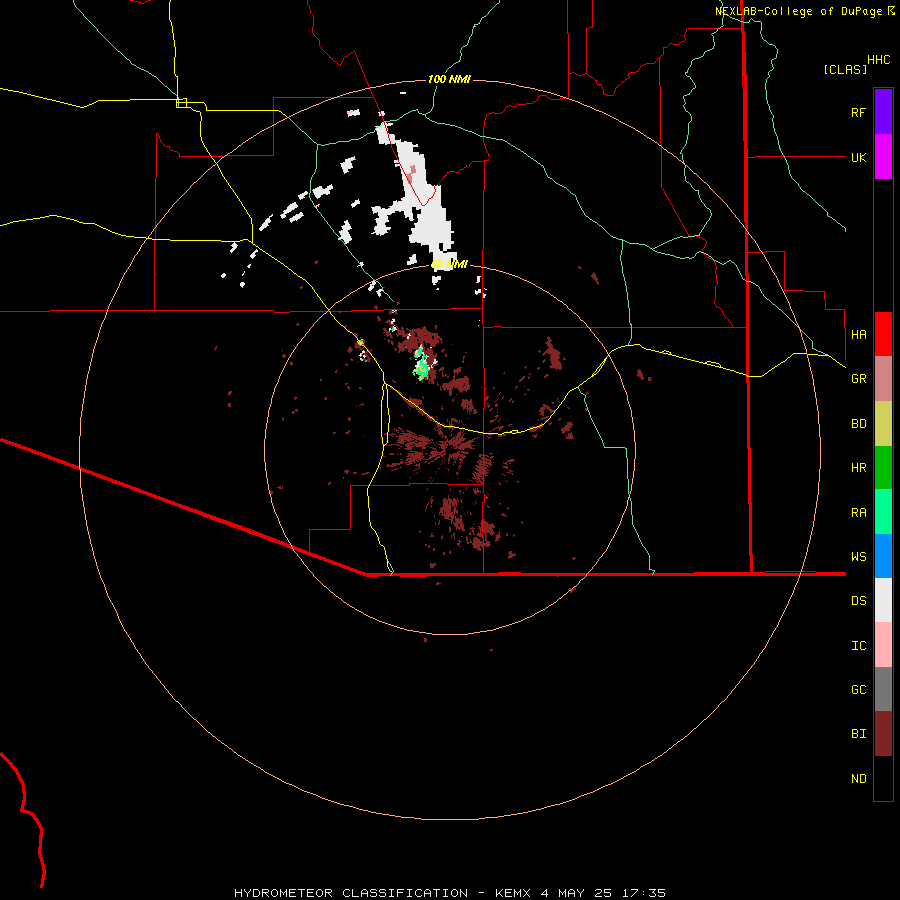Click the IC legend label

pos(858,646)
